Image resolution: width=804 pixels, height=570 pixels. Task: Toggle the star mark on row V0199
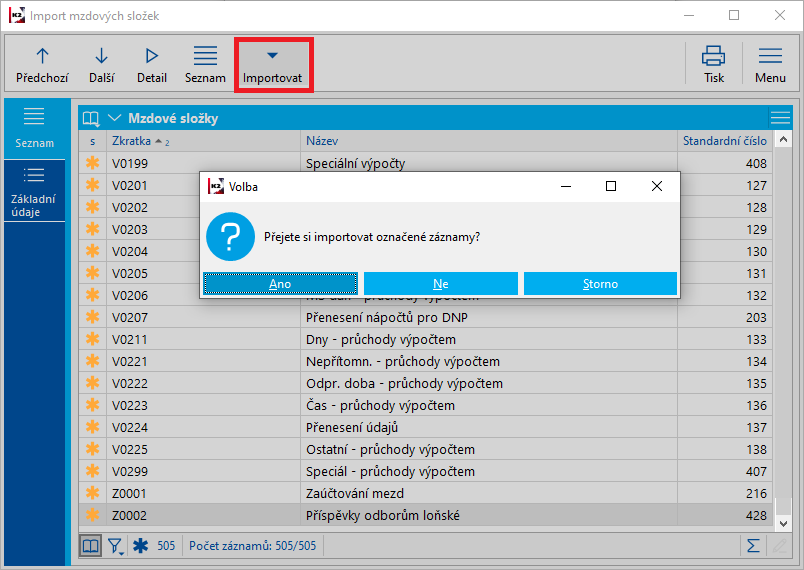(92, 163)
